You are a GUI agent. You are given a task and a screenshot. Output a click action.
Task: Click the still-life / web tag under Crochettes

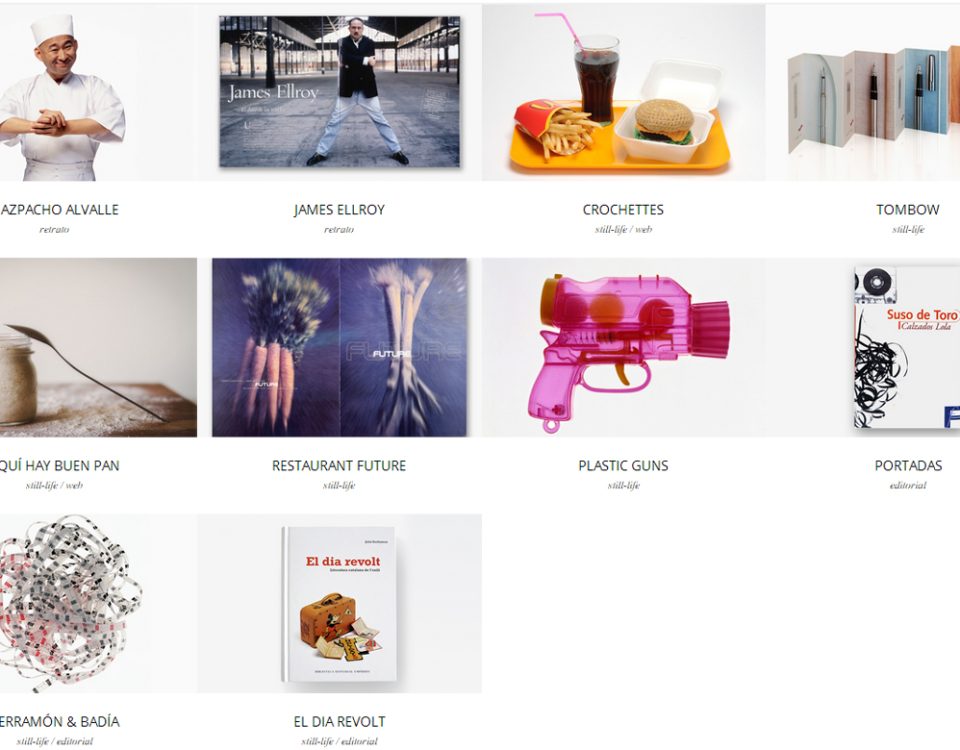point(623,230)
